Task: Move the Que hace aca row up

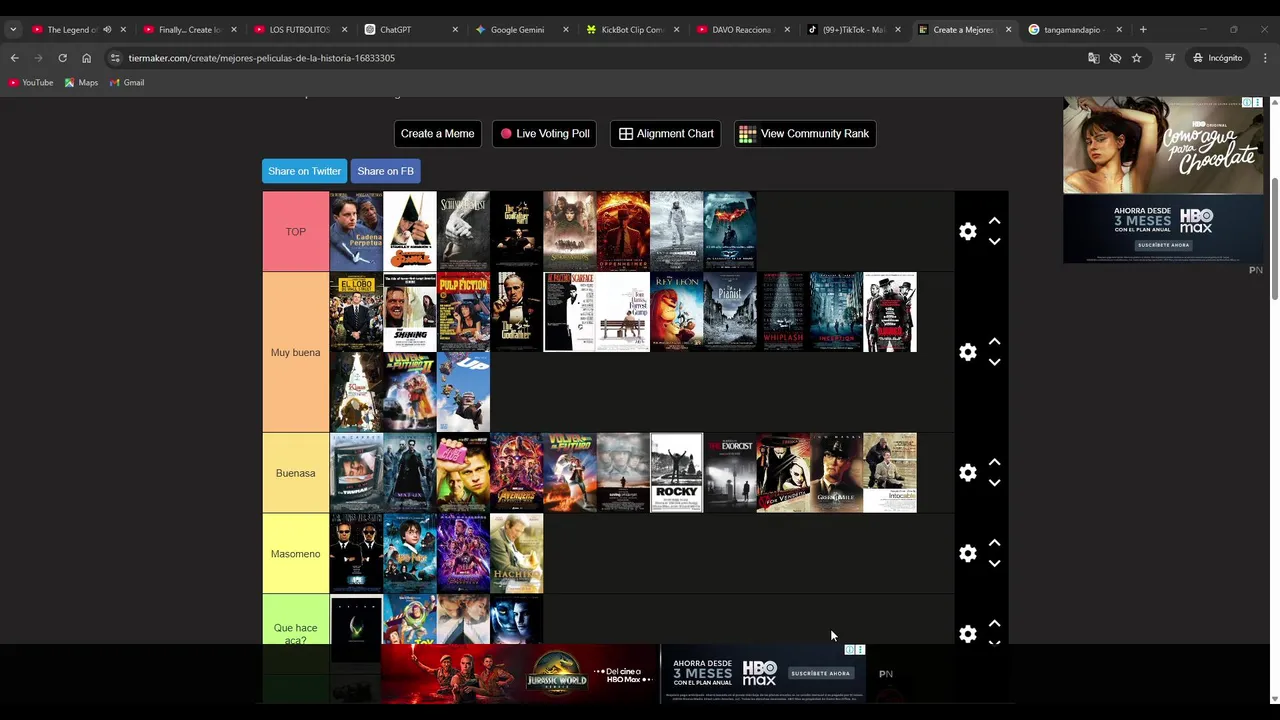Action: click(994, 623)
